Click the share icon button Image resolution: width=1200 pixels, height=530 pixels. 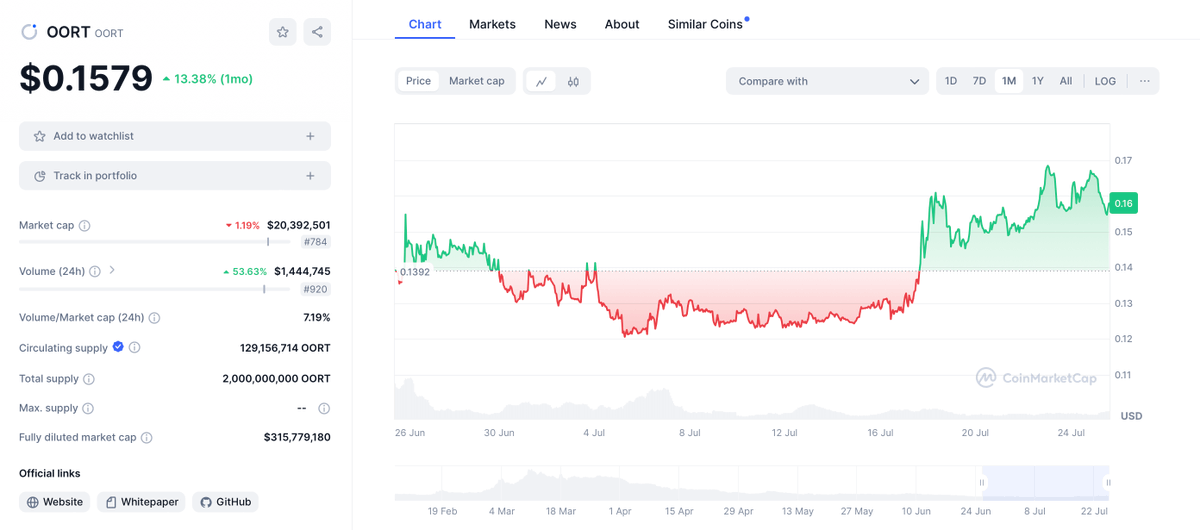pos(317,32)
